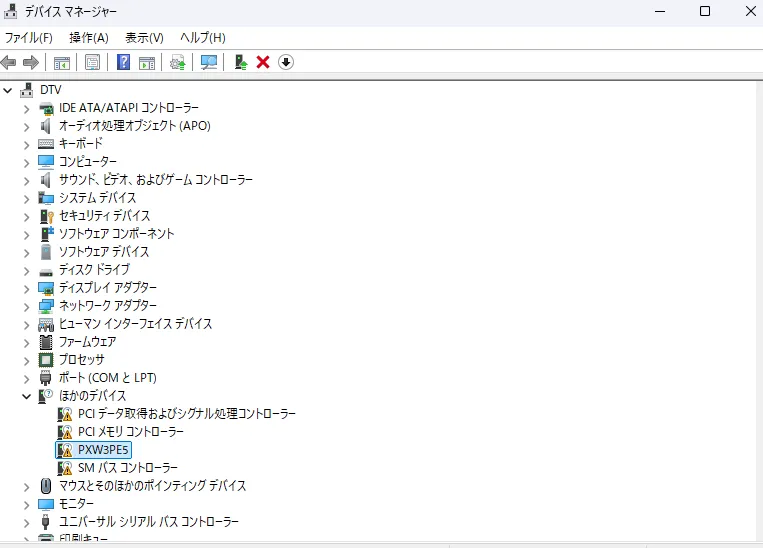
Task: Click the black down-arrow toolbar icon
Action: pyautogui.click(x=286, y=62)
